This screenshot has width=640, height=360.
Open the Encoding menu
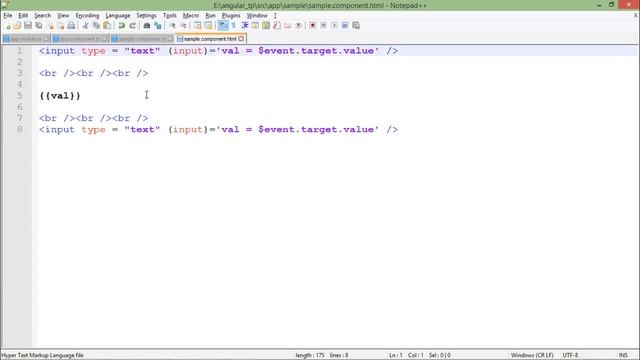tap(87, 16)
